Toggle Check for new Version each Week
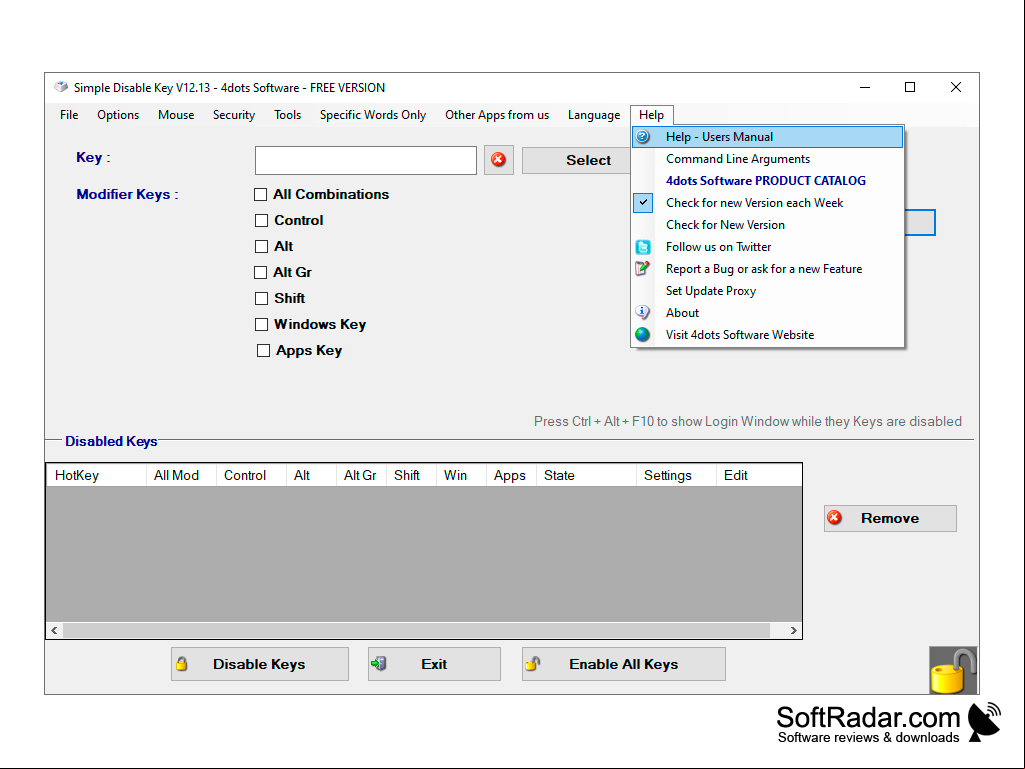 click(767, 203)
